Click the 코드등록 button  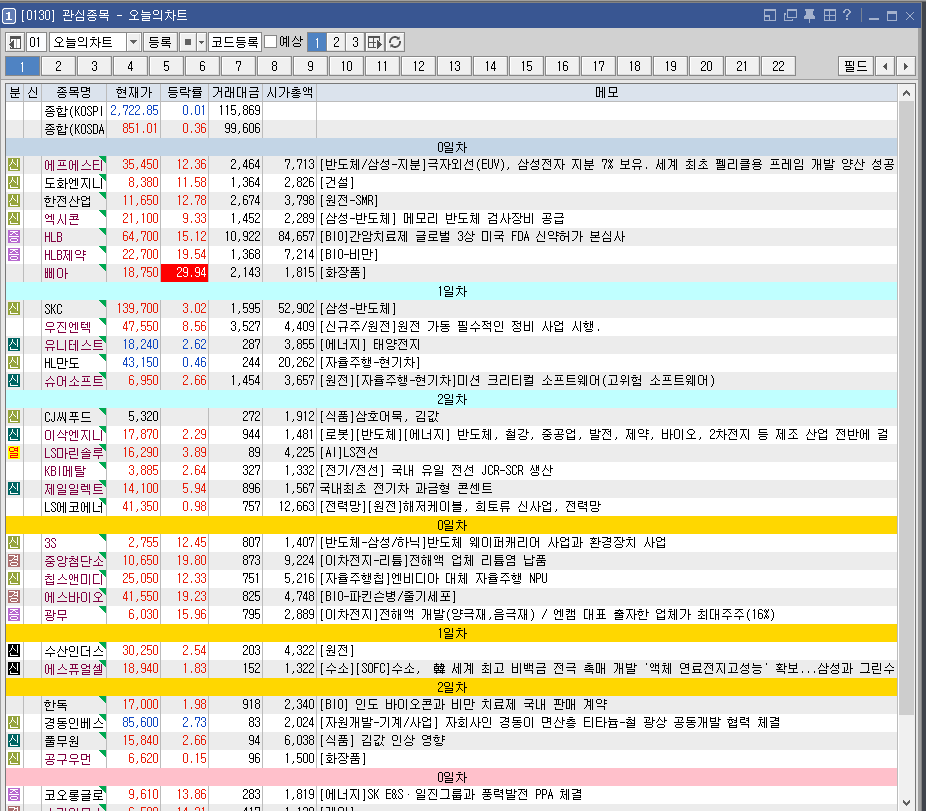(x=235, y=42)
